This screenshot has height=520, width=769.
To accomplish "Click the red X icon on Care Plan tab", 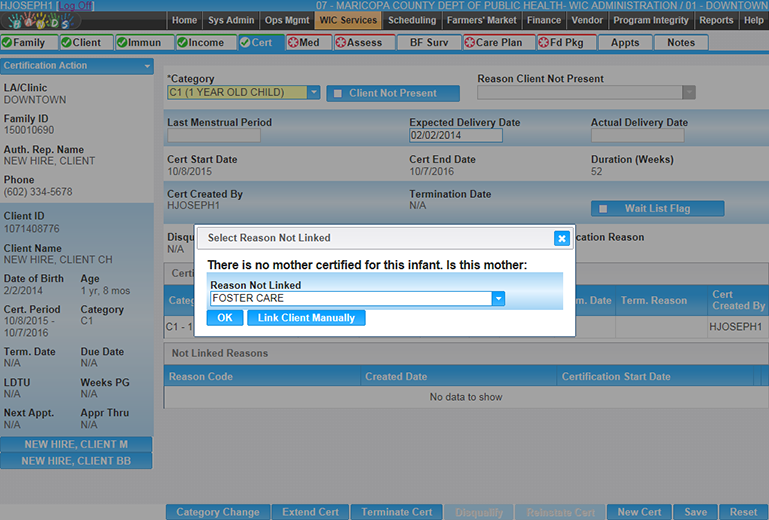I will (x=470, y=43).
